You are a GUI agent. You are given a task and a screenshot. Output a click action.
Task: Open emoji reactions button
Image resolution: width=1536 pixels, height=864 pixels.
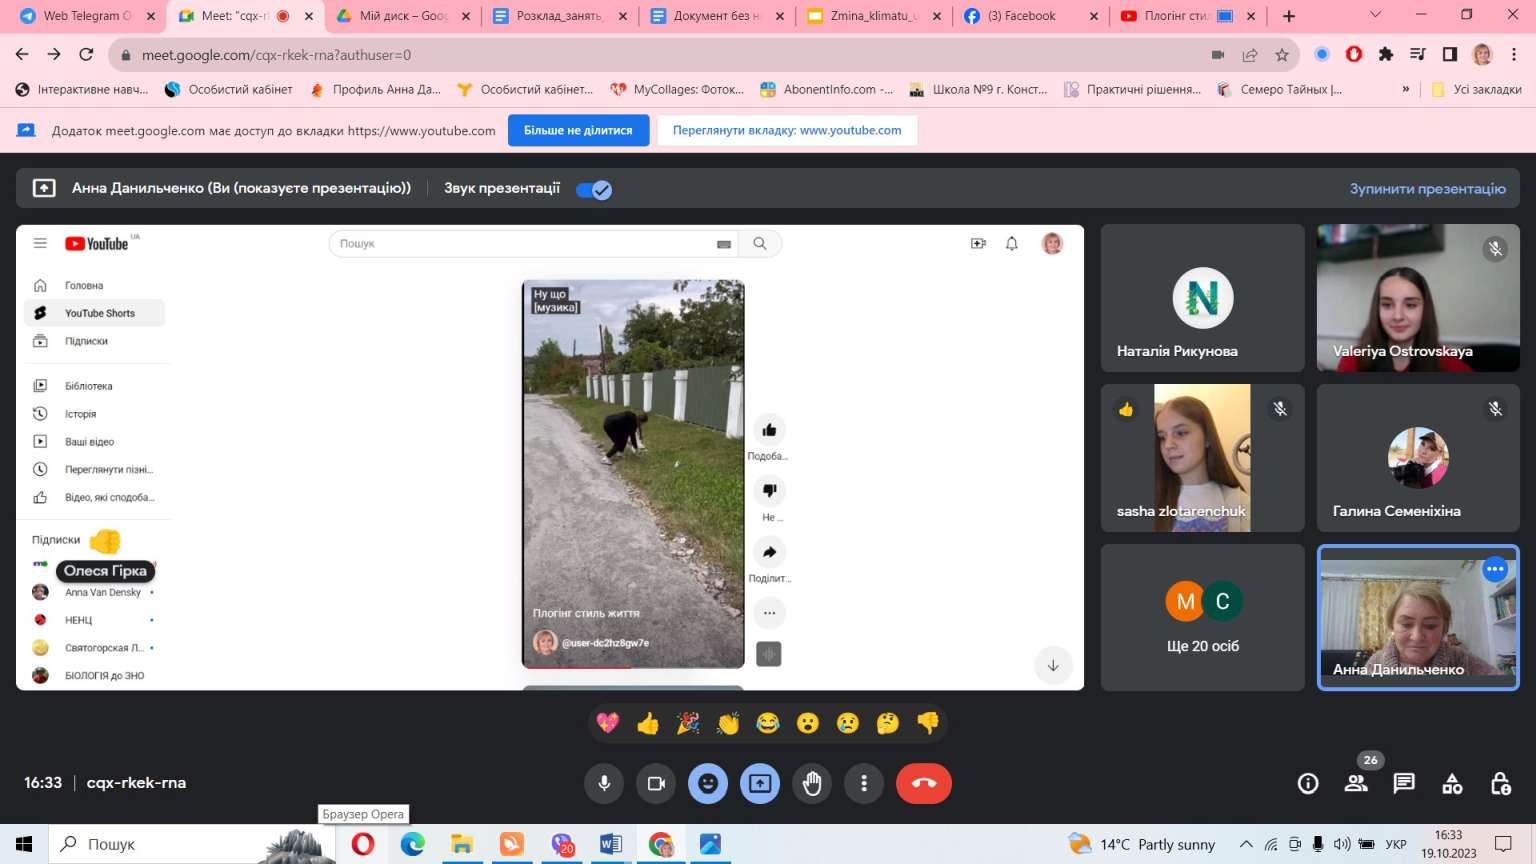click(x=708, y=784)
